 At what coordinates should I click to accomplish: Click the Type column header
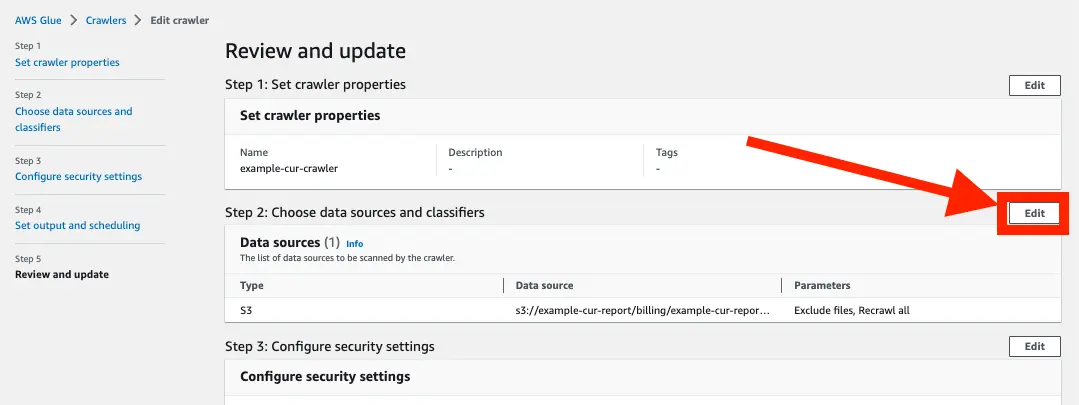[252, 286]
